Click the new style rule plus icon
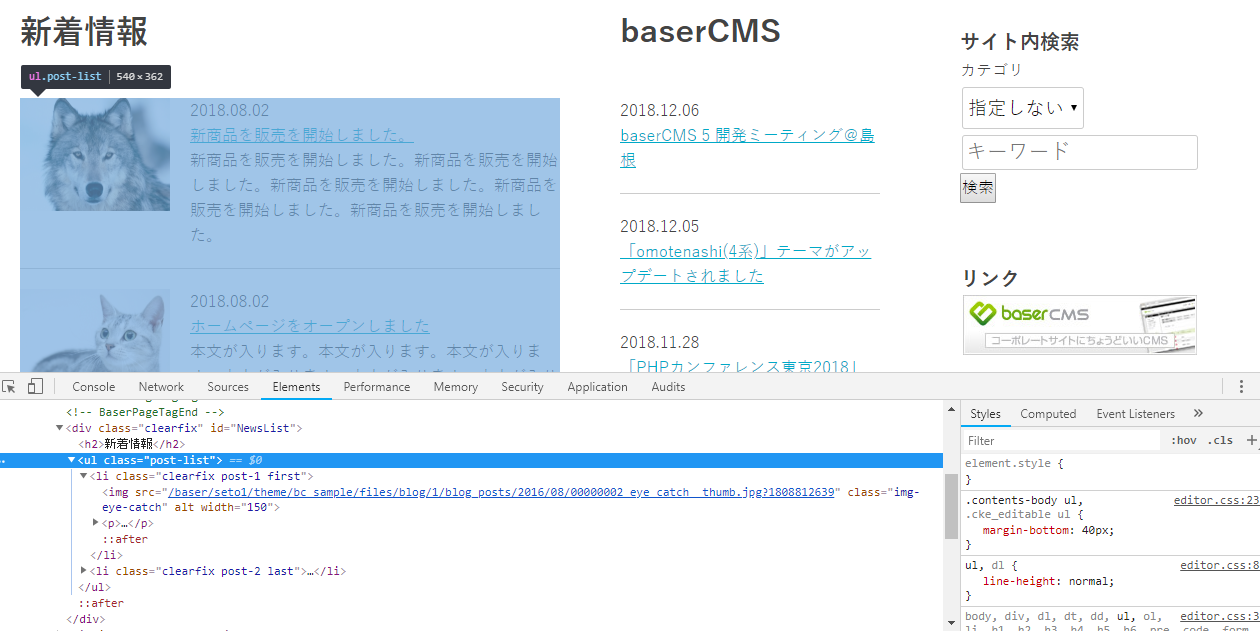Image resolution: width=1260 pixels, height=631 pixels. point(1250,440)
